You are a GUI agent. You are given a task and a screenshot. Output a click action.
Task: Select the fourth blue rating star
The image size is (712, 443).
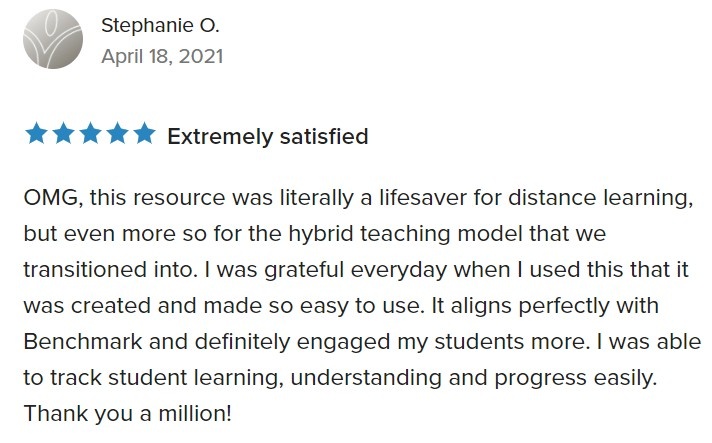tap(118, 134)
